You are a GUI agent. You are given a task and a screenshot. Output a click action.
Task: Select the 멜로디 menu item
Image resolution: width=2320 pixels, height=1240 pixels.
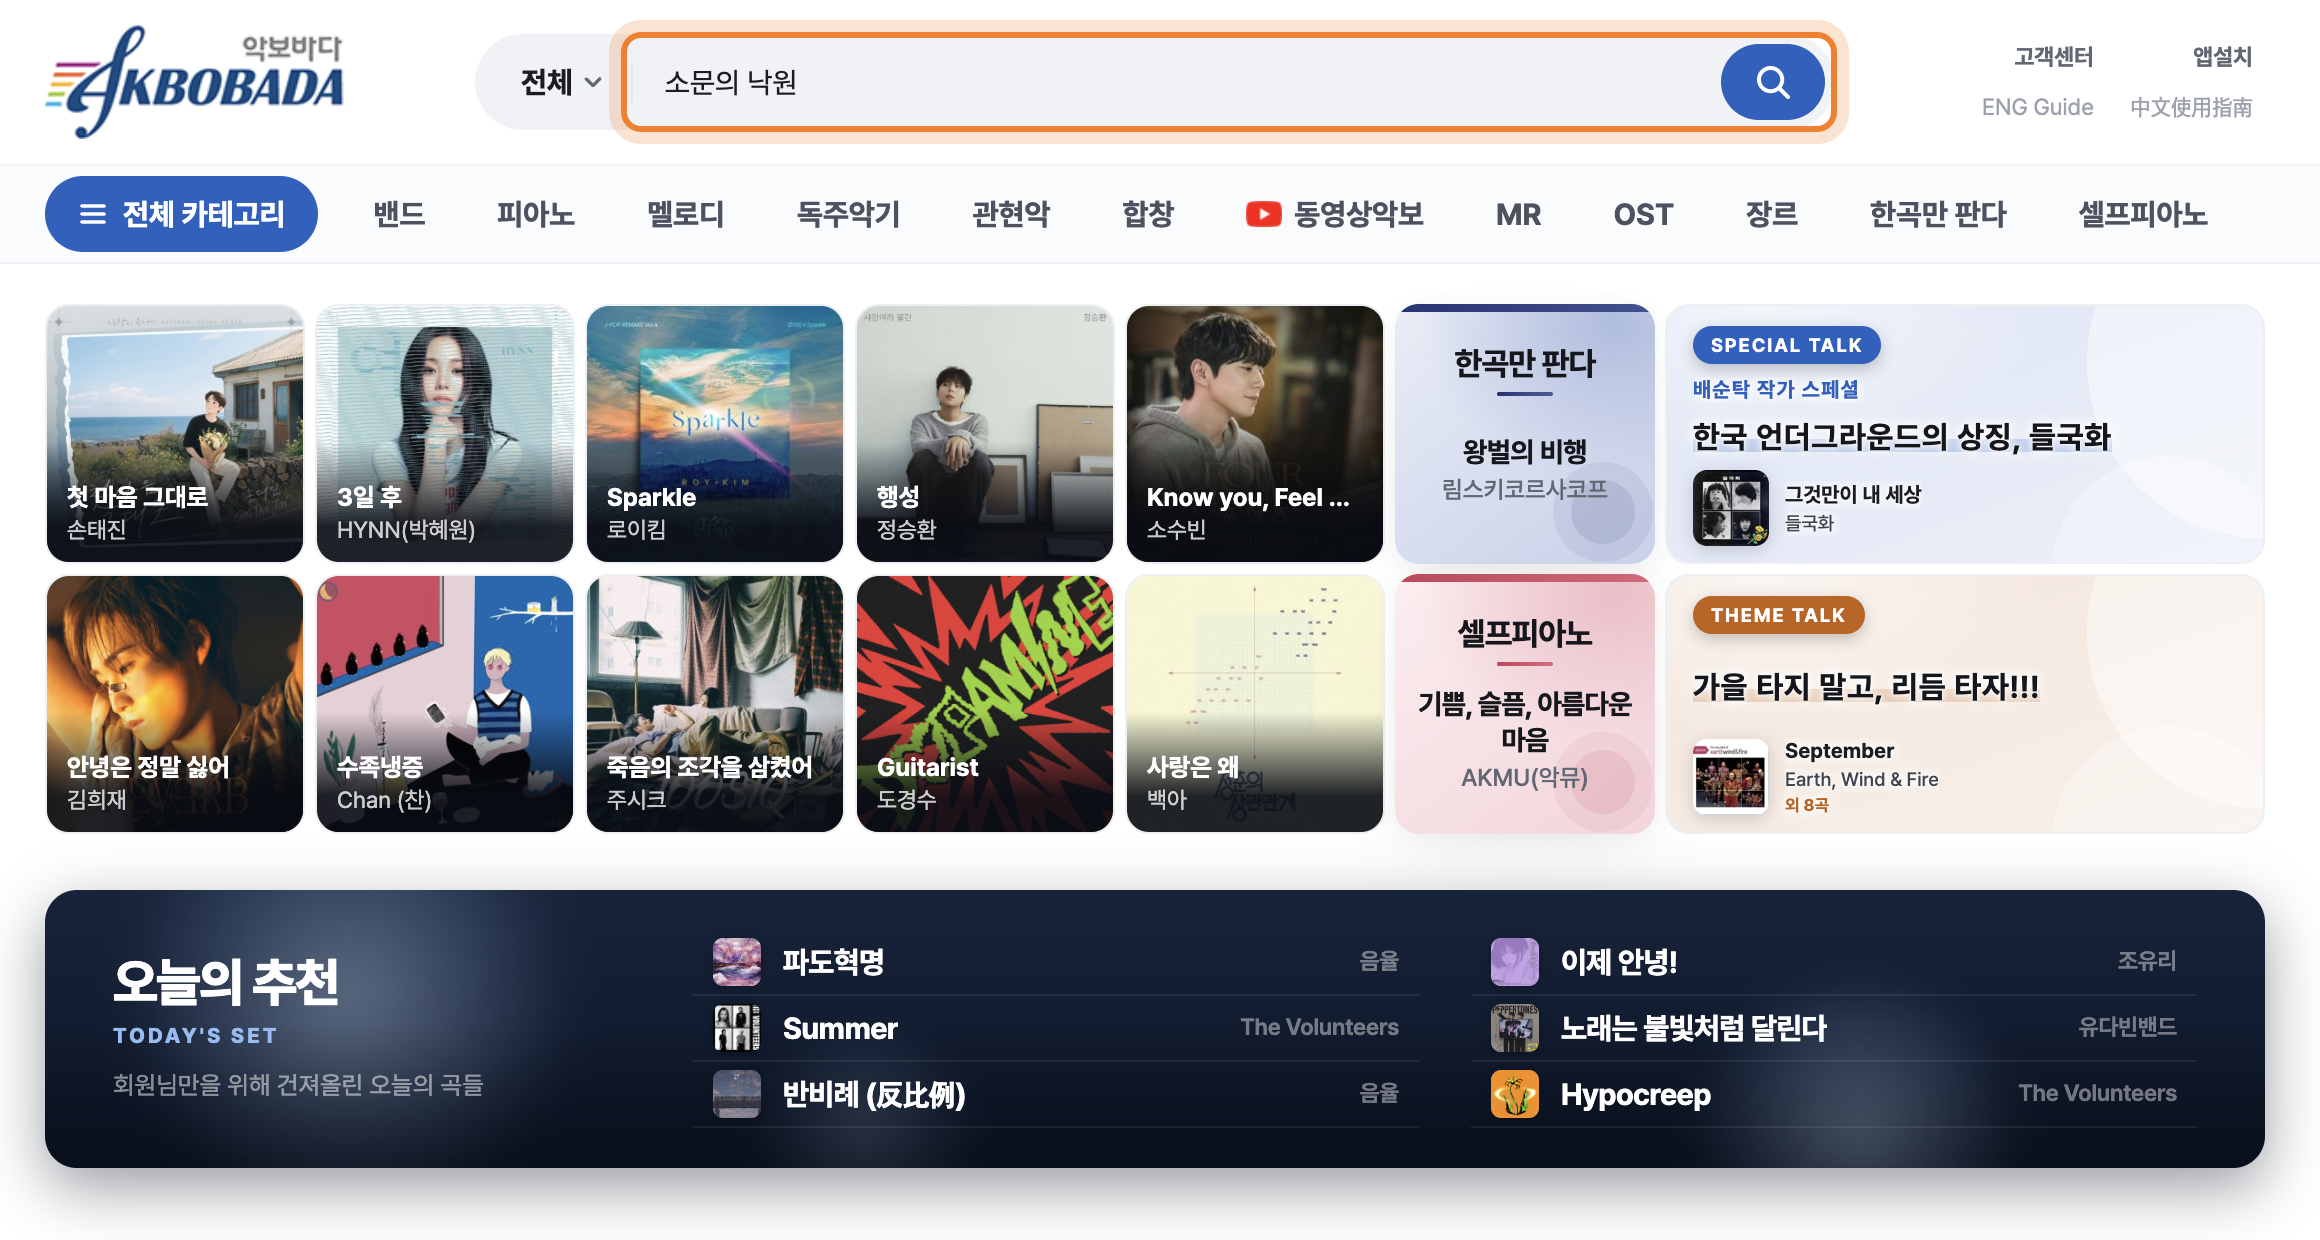(685, 214)
